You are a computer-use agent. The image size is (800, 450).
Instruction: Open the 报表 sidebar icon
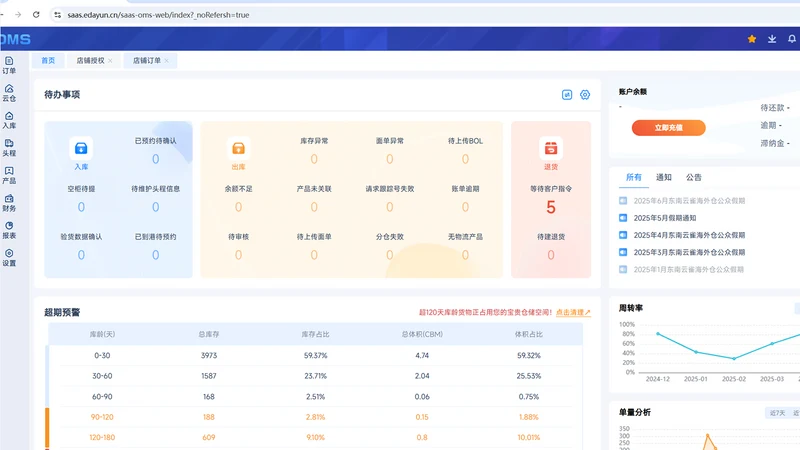[9, 230]
